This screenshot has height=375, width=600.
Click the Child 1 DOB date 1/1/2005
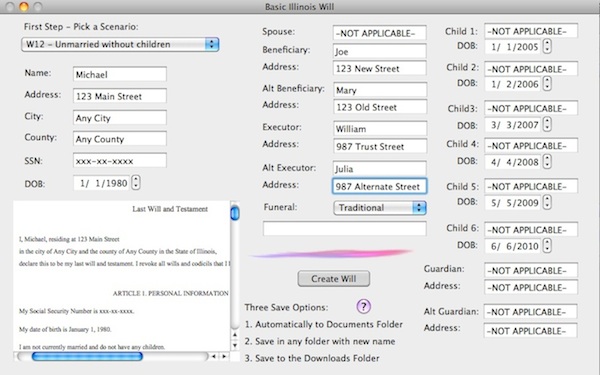point(513,47)
